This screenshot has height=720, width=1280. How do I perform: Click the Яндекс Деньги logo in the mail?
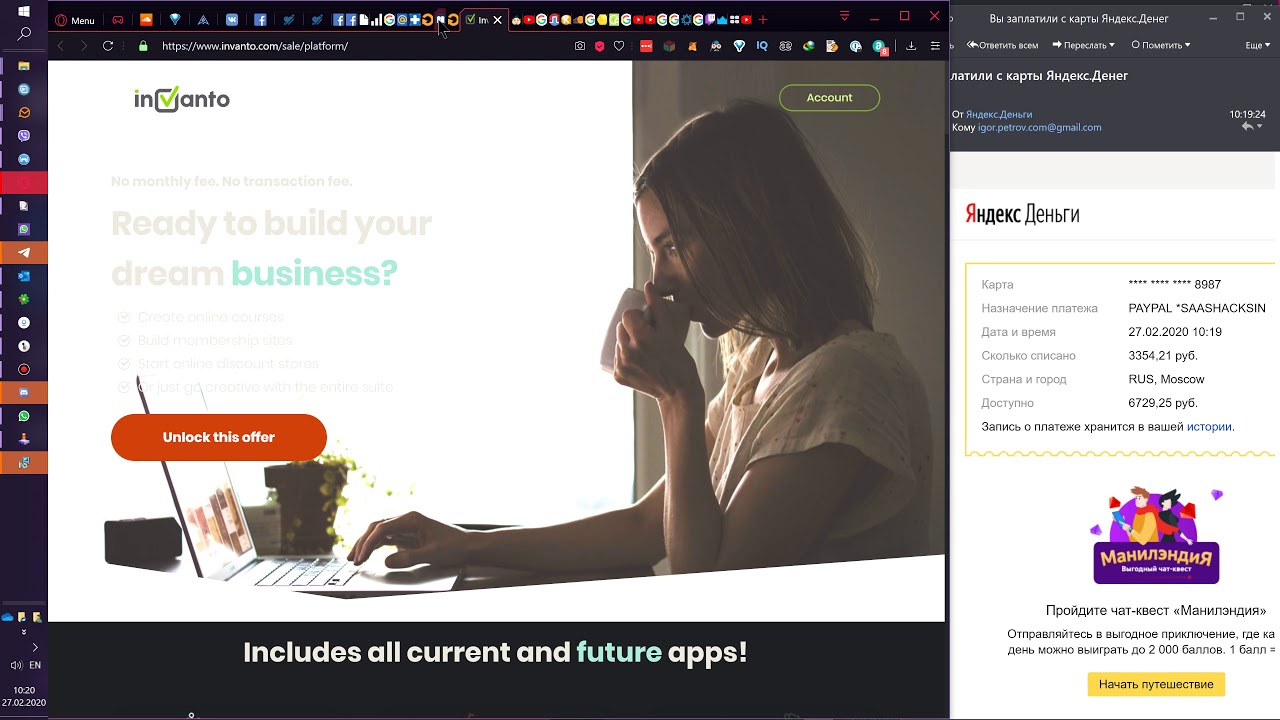(1022, 214)
